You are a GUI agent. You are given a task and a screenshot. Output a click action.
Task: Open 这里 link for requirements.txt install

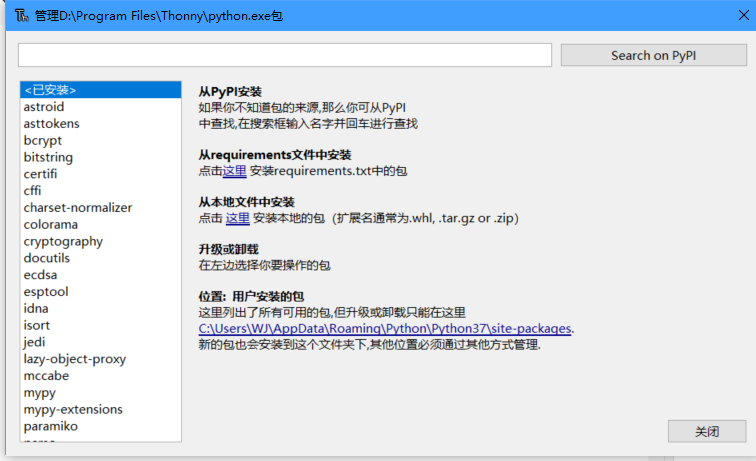pos(234,171)
